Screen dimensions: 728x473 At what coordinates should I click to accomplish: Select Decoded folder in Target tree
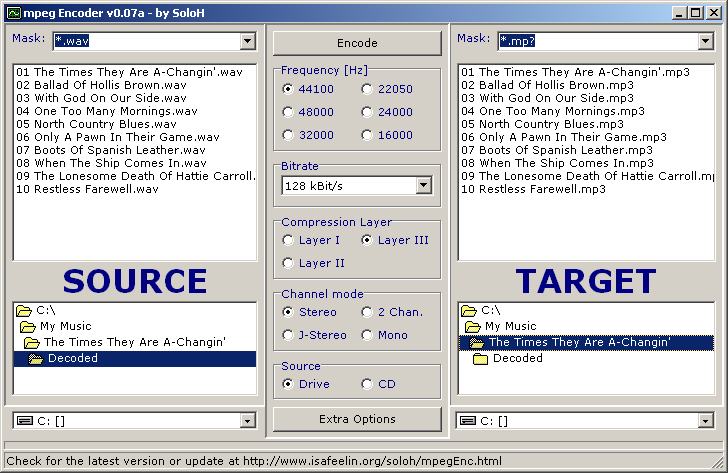click(x=518, y=358)
